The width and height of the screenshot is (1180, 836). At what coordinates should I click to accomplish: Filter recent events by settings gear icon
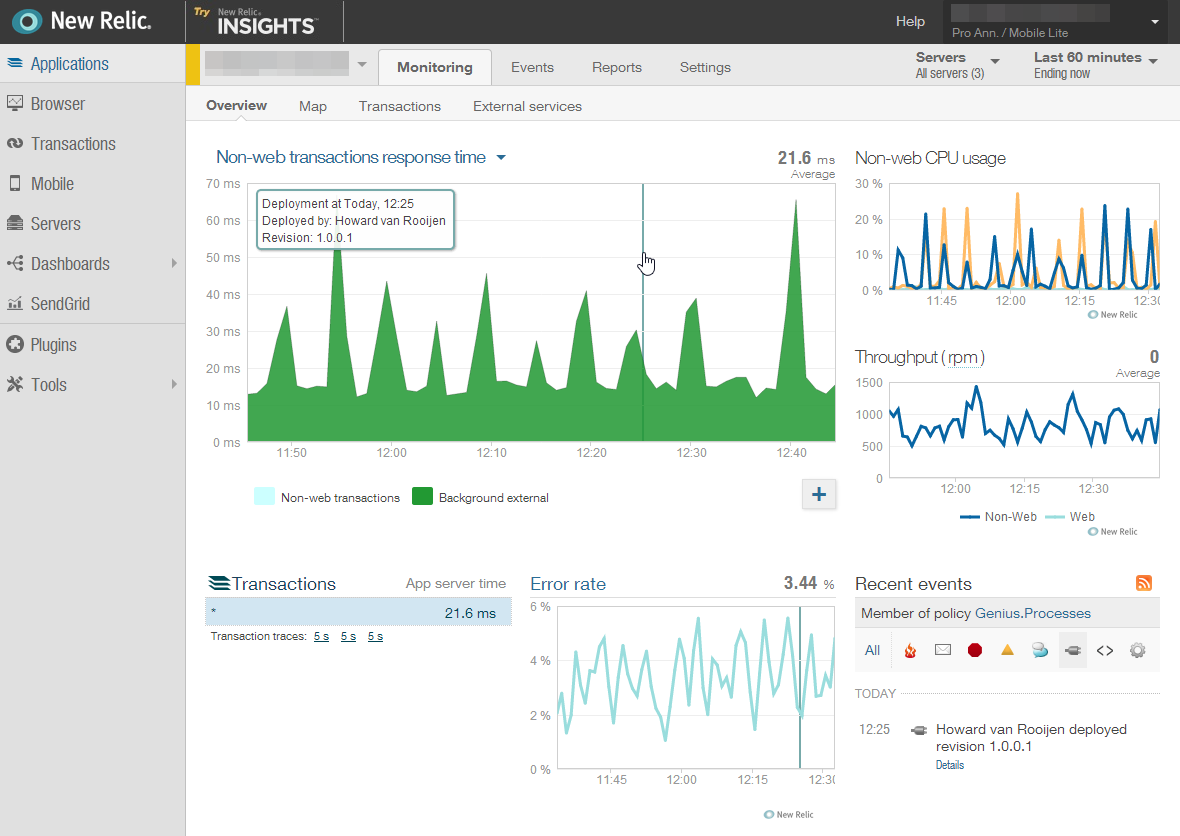coord(1137,650)
